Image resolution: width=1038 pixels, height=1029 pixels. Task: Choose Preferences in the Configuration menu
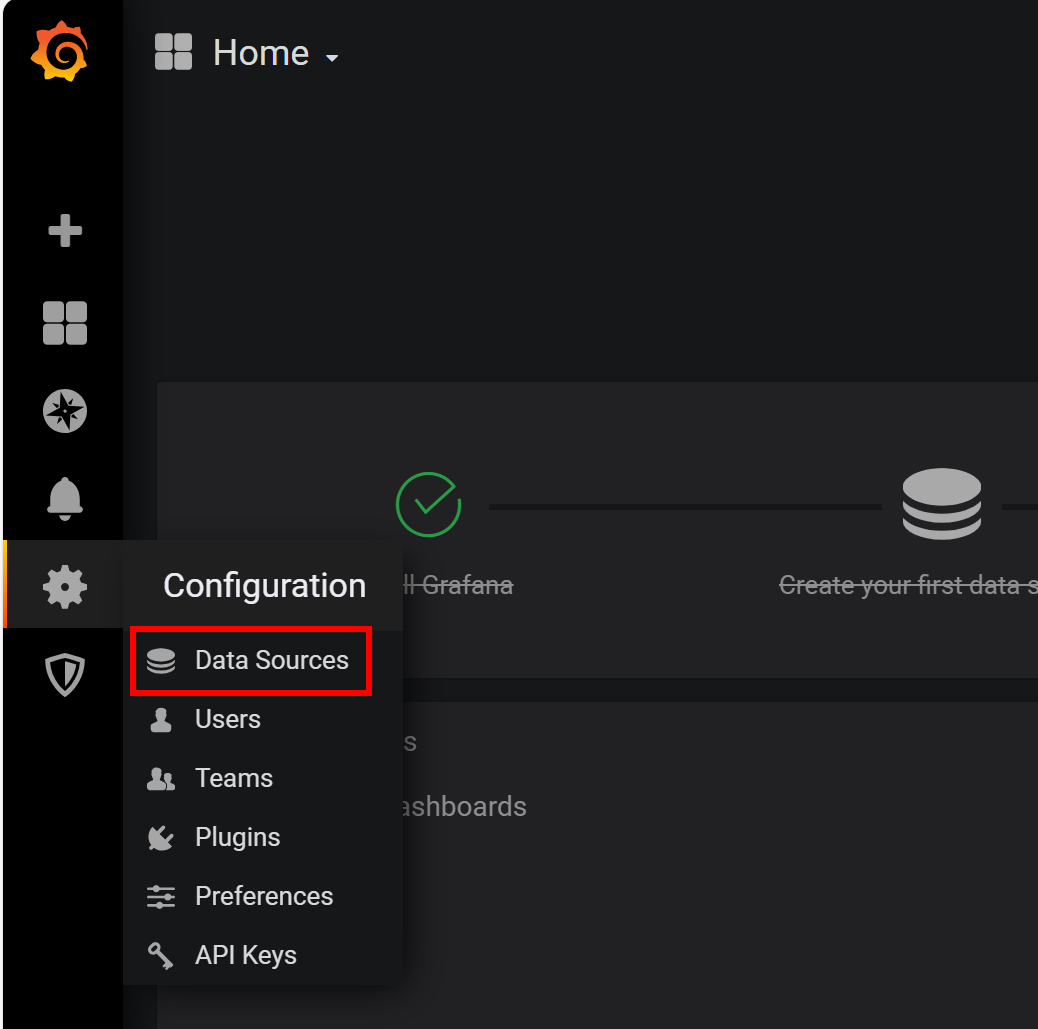263,896
